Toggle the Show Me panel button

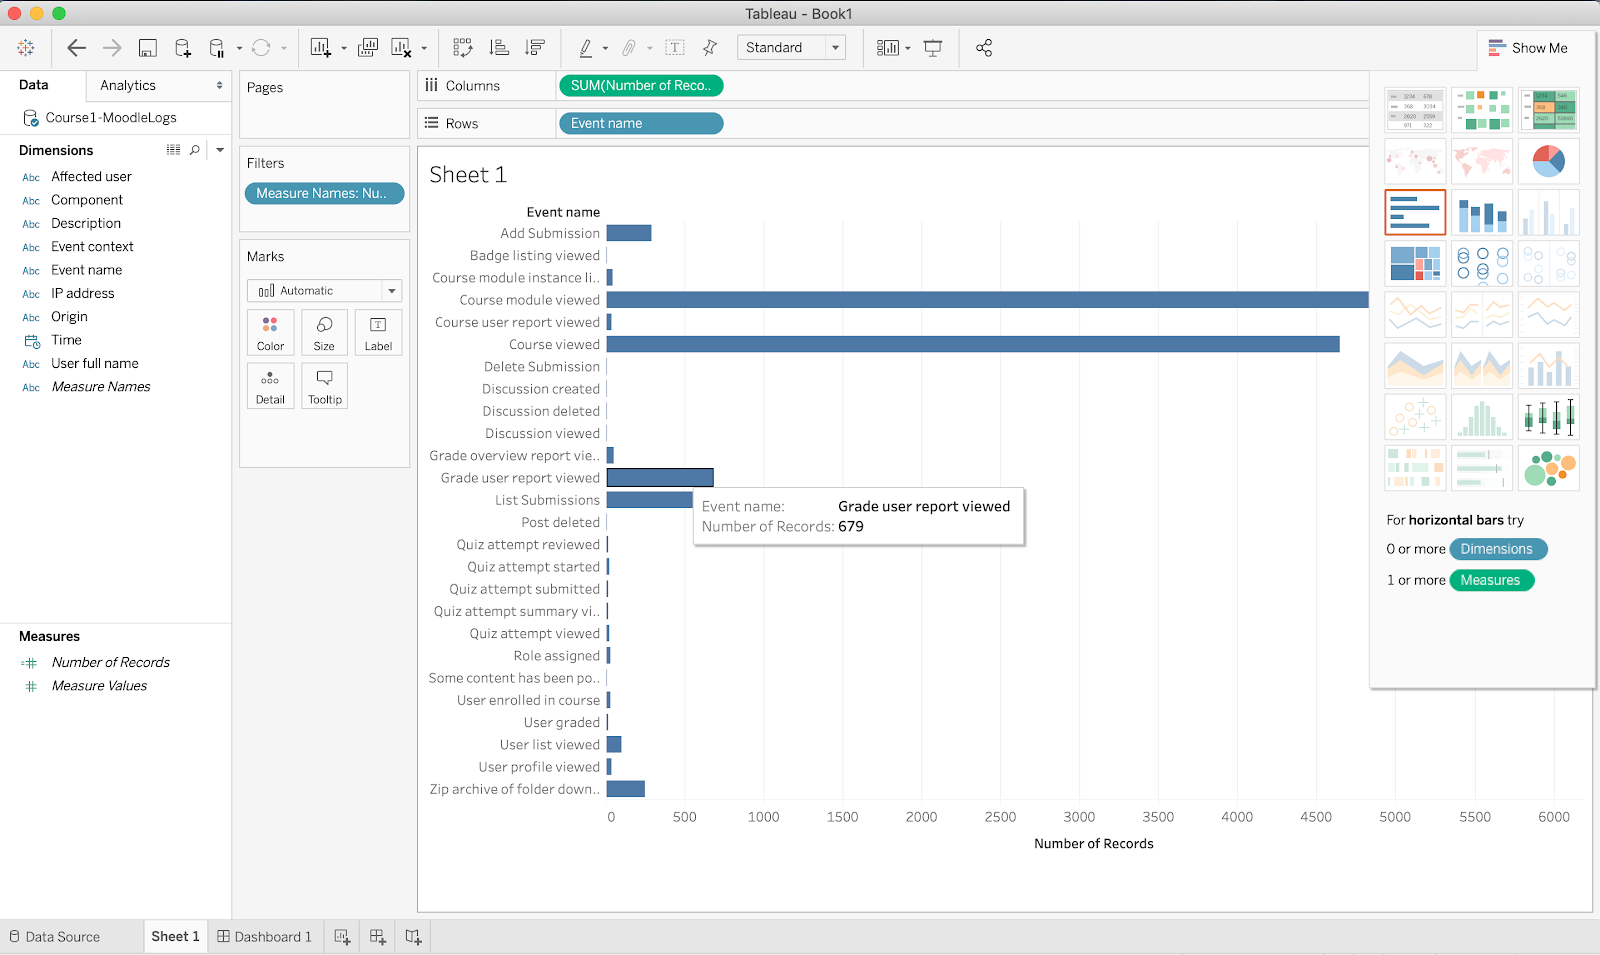point(1528,48)
